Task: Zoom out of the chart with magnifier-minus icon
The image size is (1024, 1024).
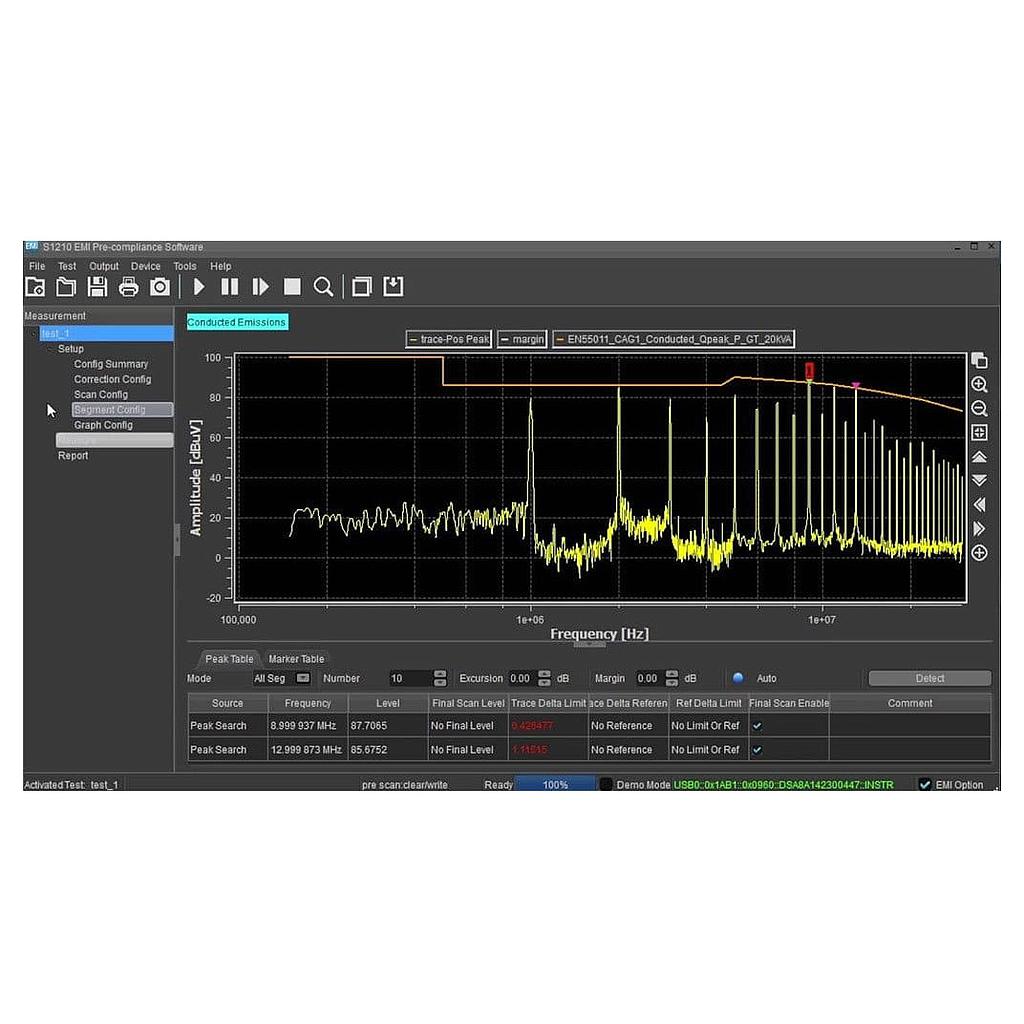Action: [x=979, y=408]
